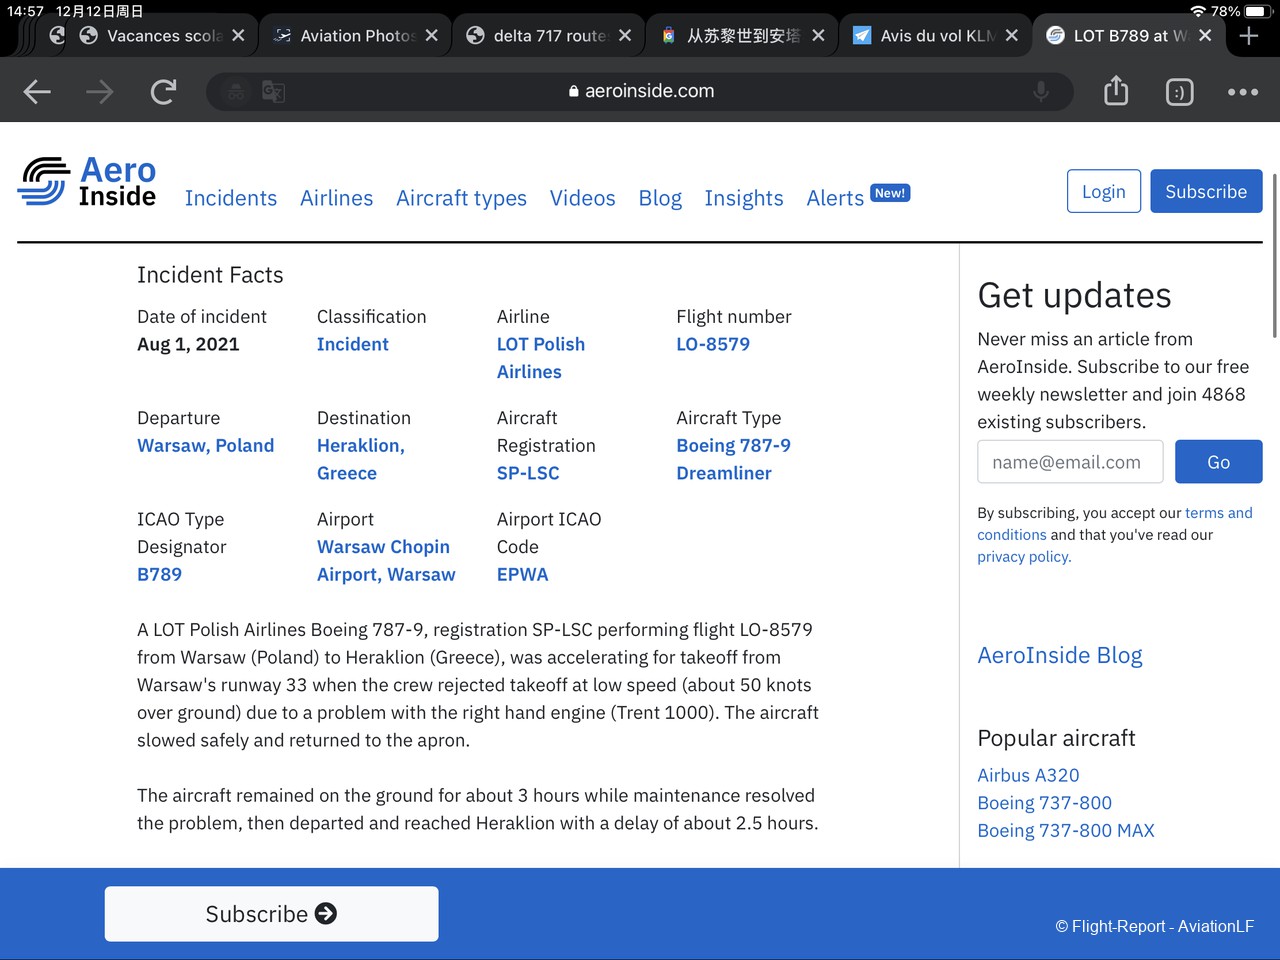Close the Vacances scolaires tab
The width and height of the screenshot is (1280, 960).
[238, 35]
